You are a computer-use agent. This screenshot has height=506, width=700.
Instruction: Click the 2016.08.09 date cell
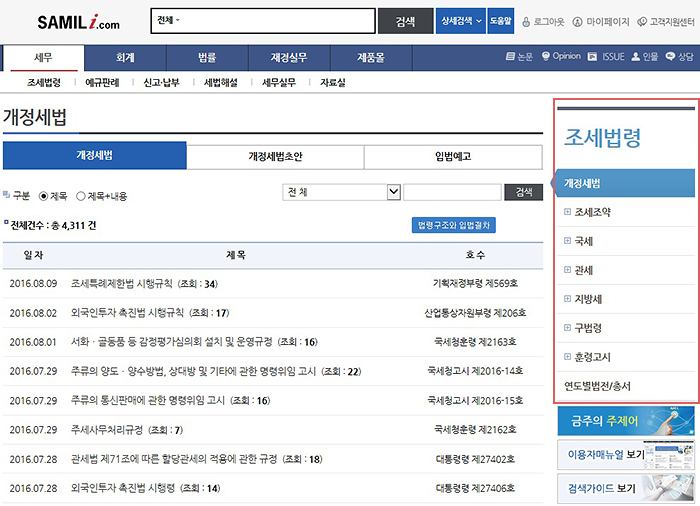tap(33, 284)
